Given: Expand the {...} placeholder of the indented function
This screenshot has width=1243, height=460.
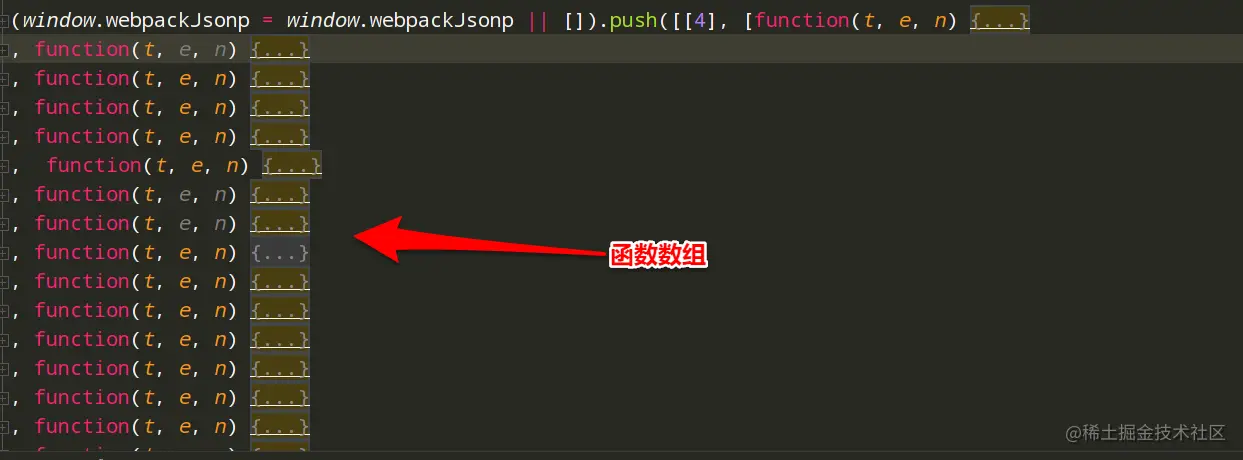Looking at the screenshot, I should tap(292, 165).
